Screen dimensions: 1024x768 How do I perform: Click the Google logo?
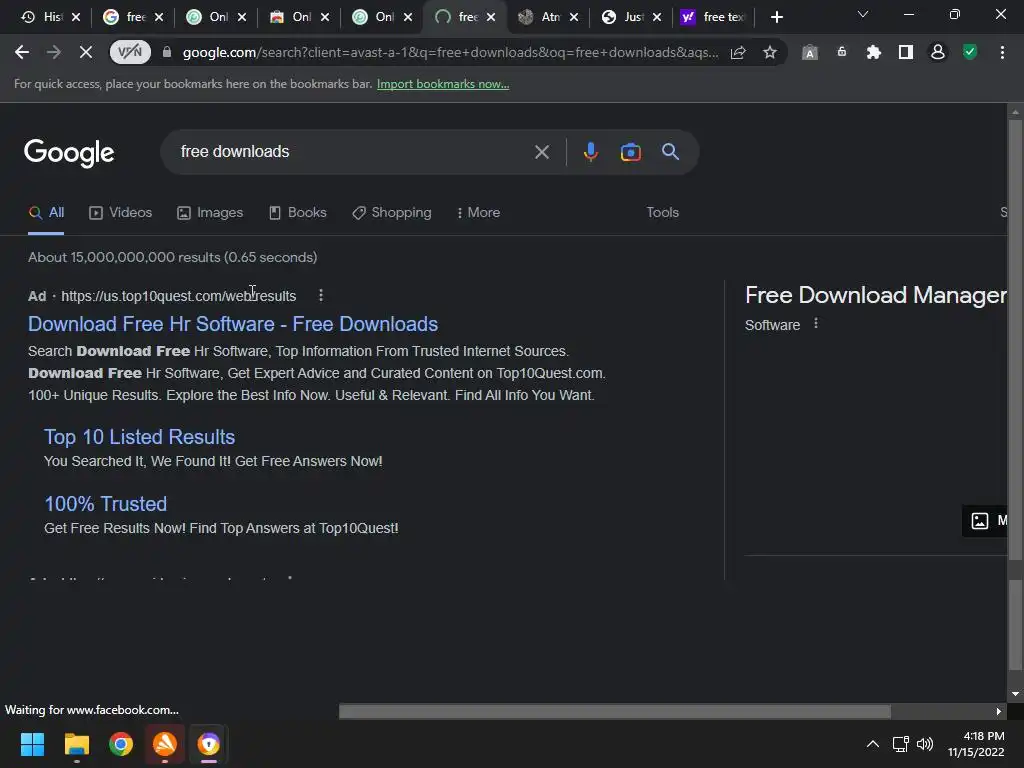pos(69,152)
